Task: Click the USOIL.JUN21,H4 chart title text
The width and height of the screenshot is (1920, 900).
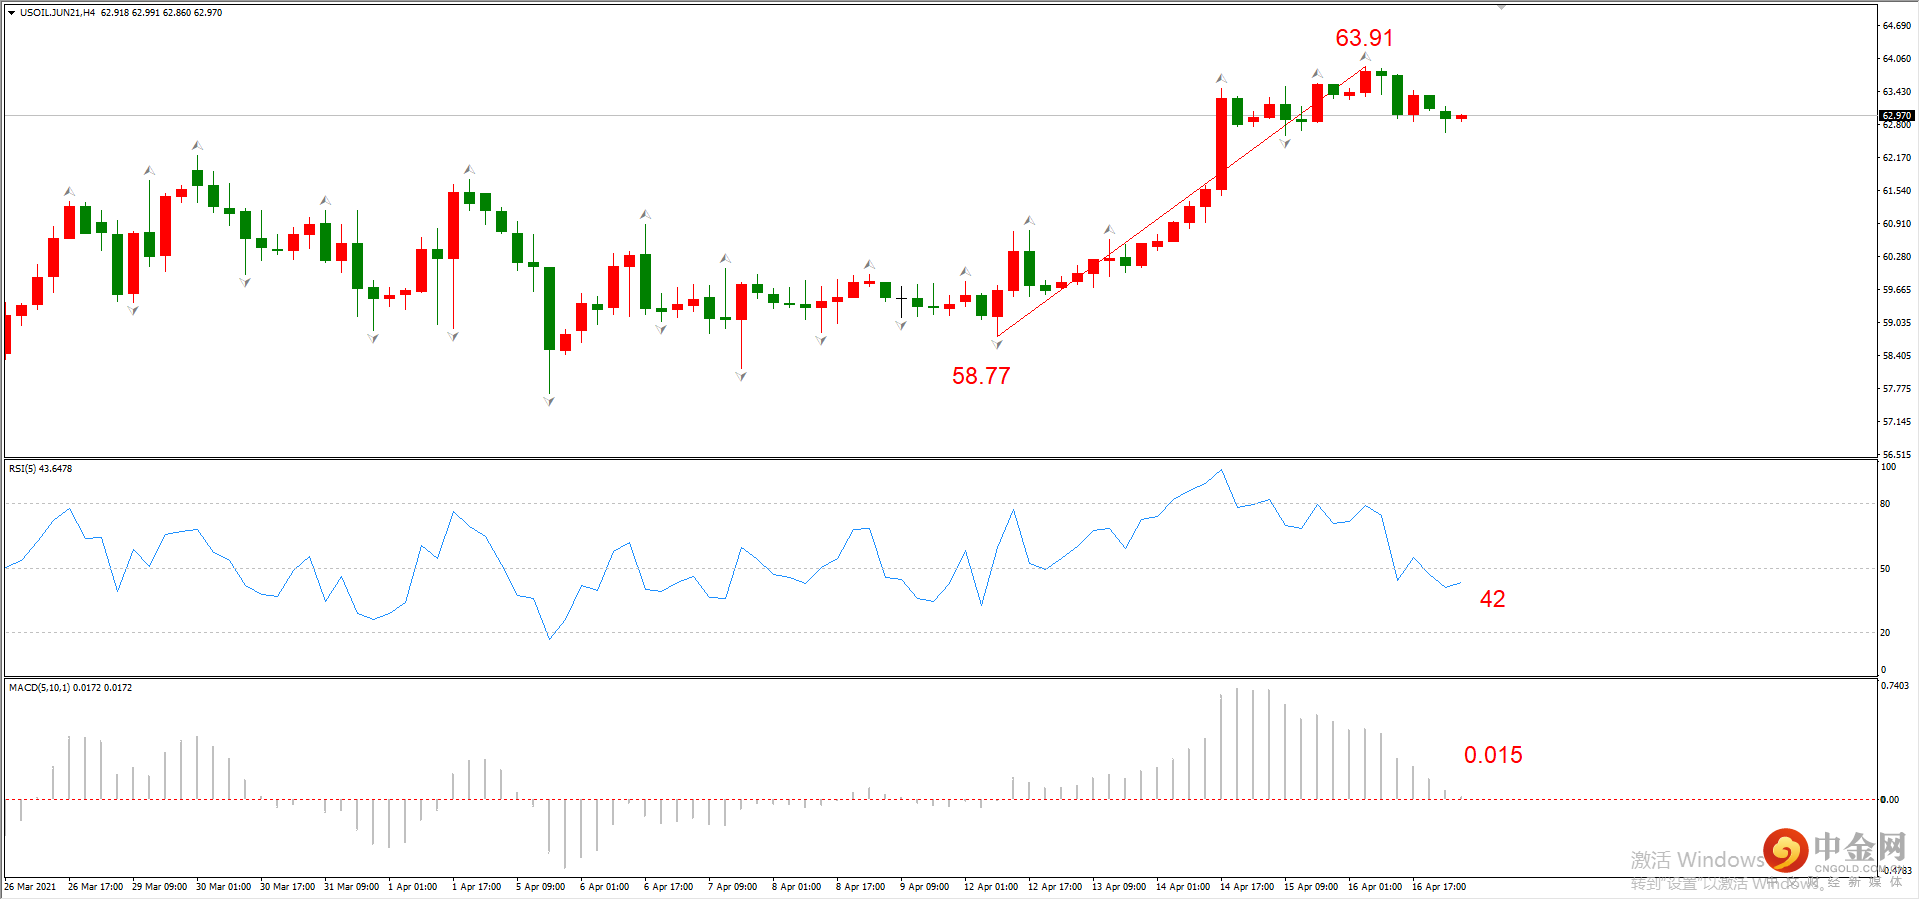Action: pyautogui.click(x=58, y=13)
